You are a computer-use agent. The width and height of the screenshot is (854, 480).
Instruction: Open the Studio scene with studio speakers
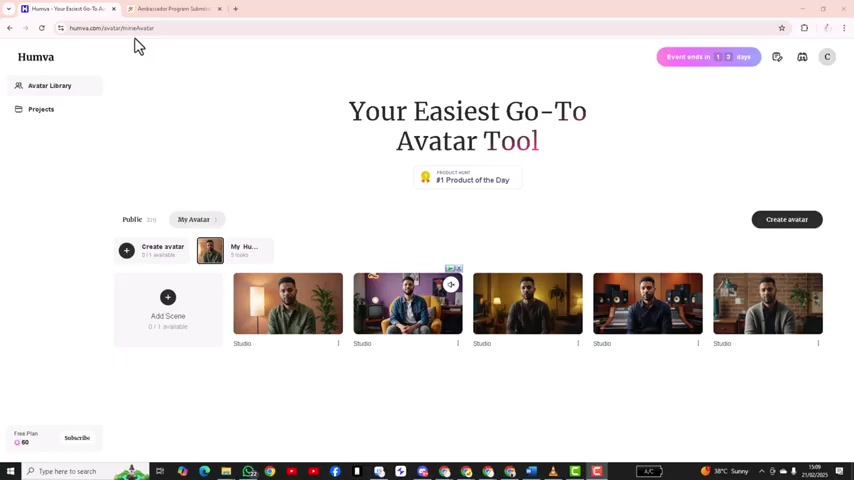pyautogui.click(x=648, y=303)
